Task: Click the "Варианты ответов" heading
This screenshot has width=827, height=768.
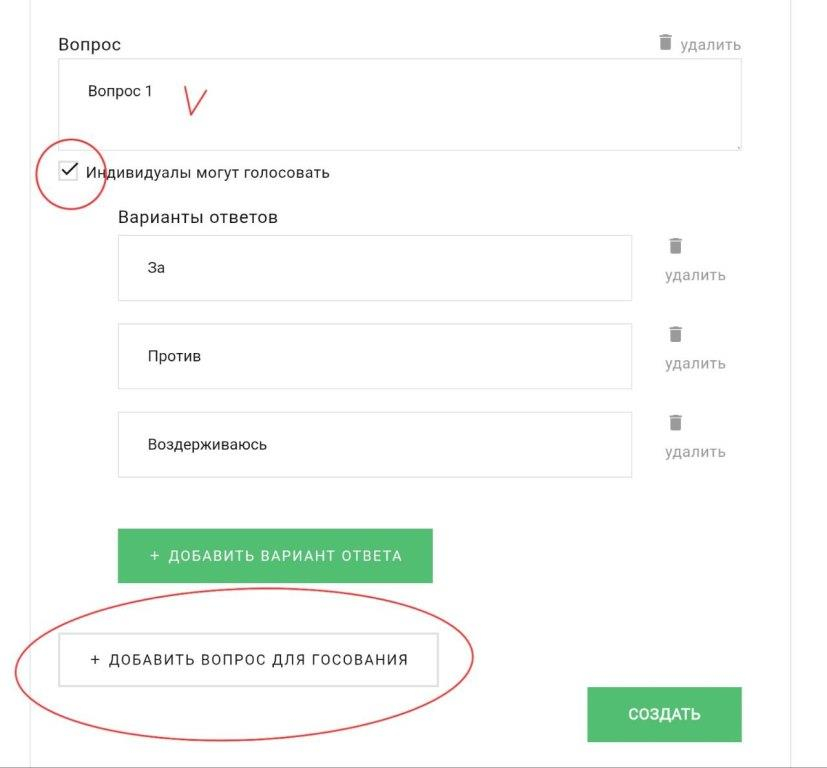Action: [x=198, y=217]
